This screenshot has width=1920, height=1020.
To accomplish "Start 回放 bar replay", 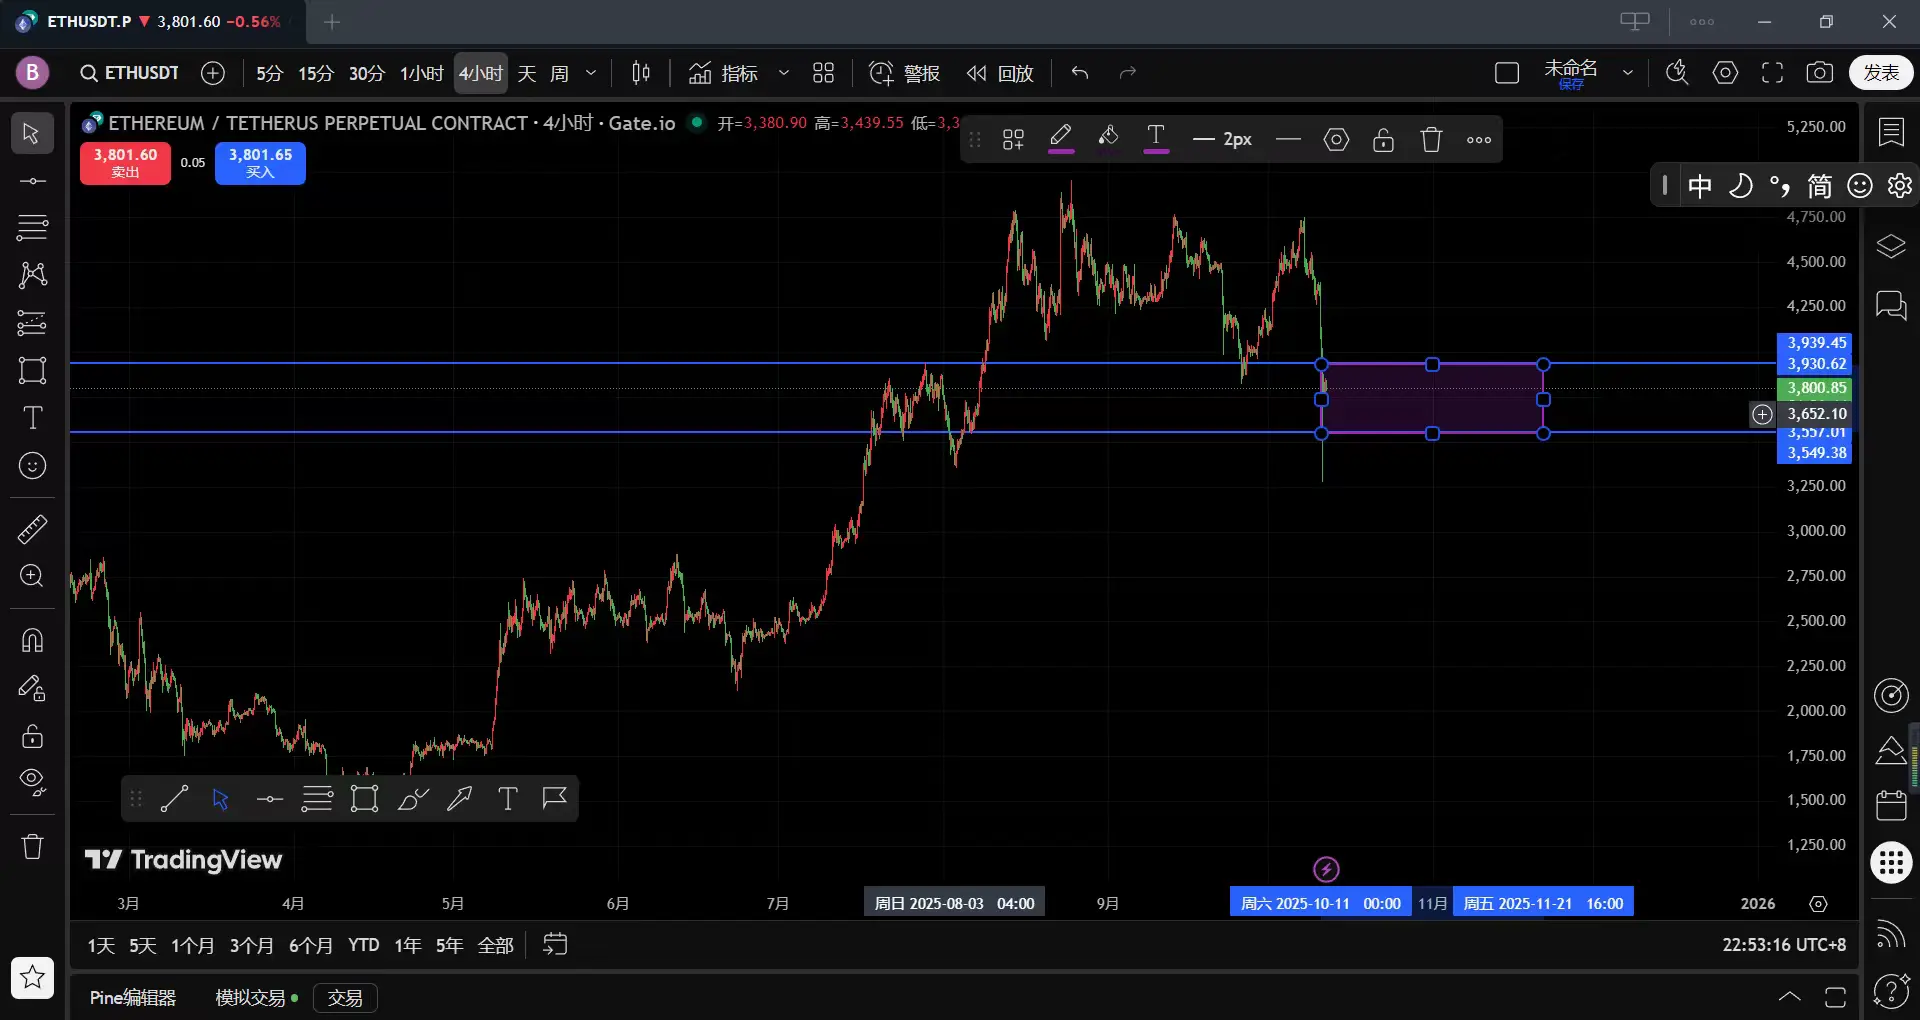I will (1000, 73).
